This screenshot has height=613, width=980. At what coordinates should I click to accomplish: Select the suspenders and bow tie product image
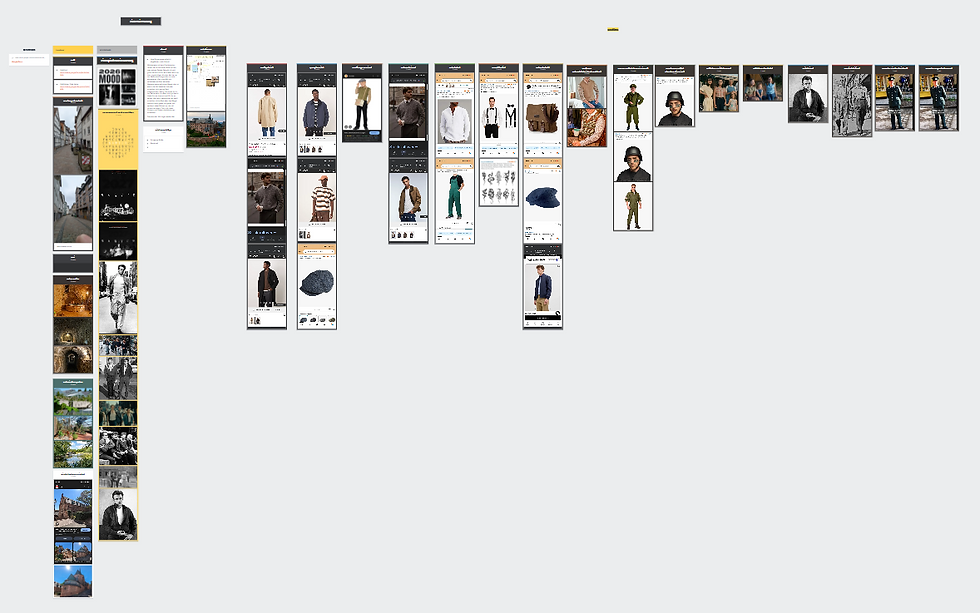point(499,117)
